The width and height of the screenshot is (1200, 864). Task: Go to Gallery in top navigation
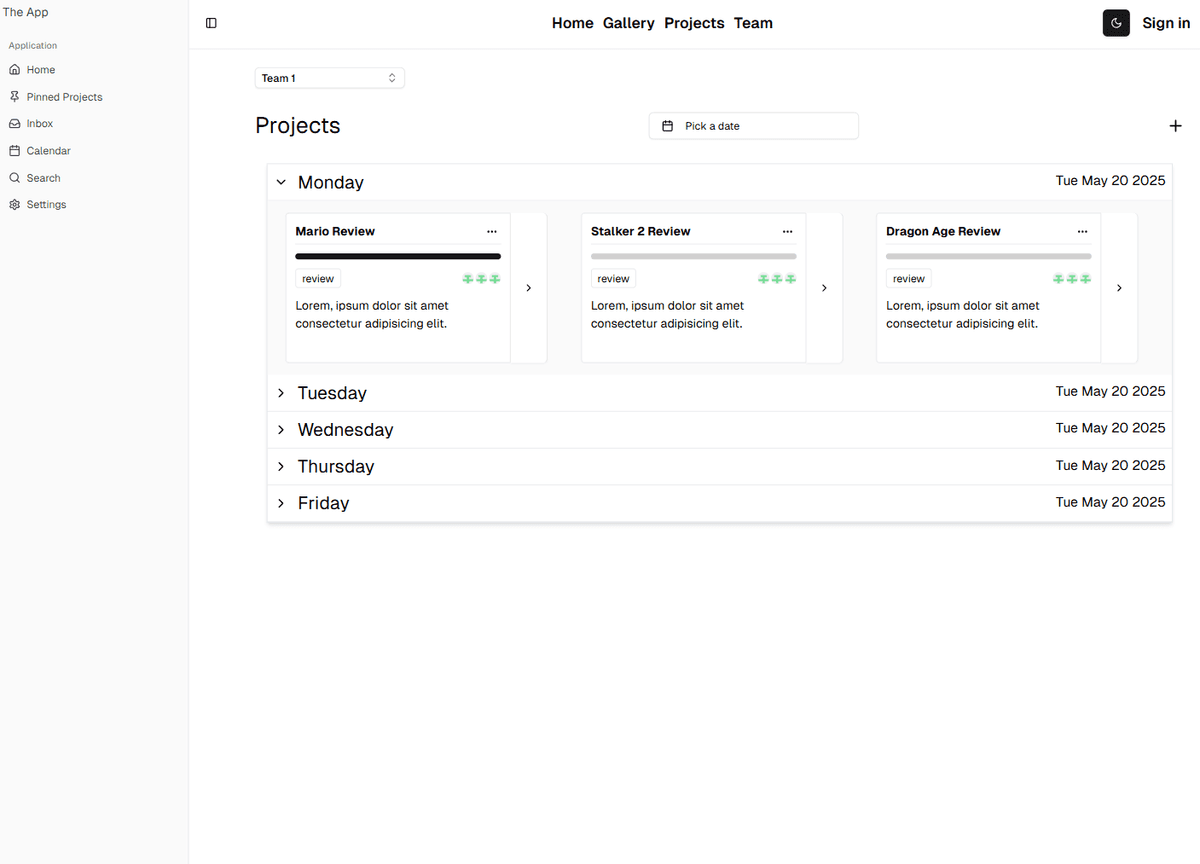pos(628,23)
